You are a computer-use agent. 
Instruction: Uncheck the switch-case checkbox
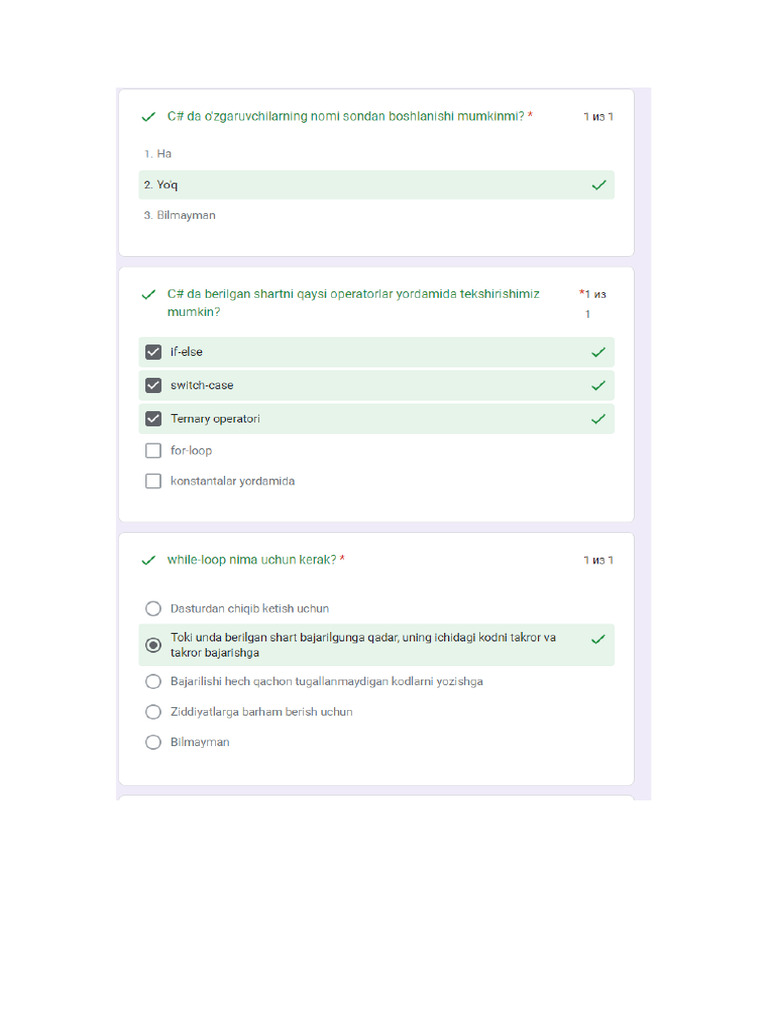[x=153, y=385]
